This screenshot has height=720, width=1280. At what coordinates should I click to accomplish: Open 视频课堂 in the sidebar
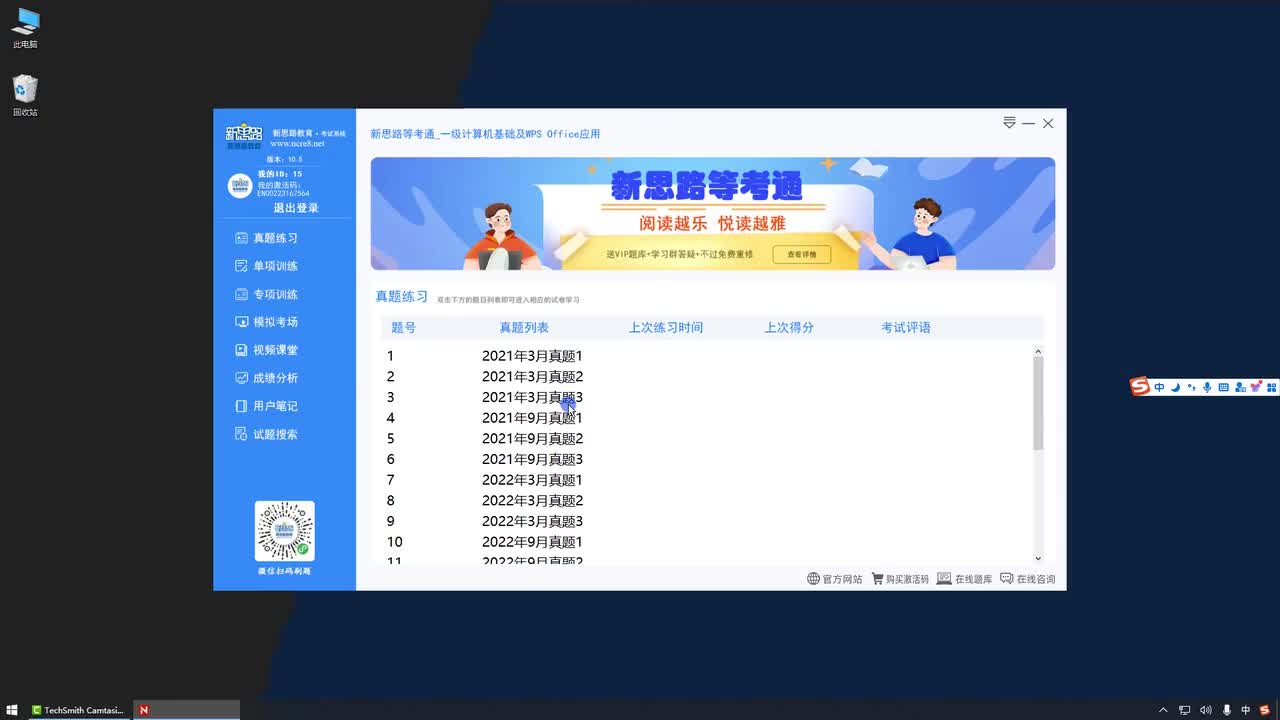point(266,350)
